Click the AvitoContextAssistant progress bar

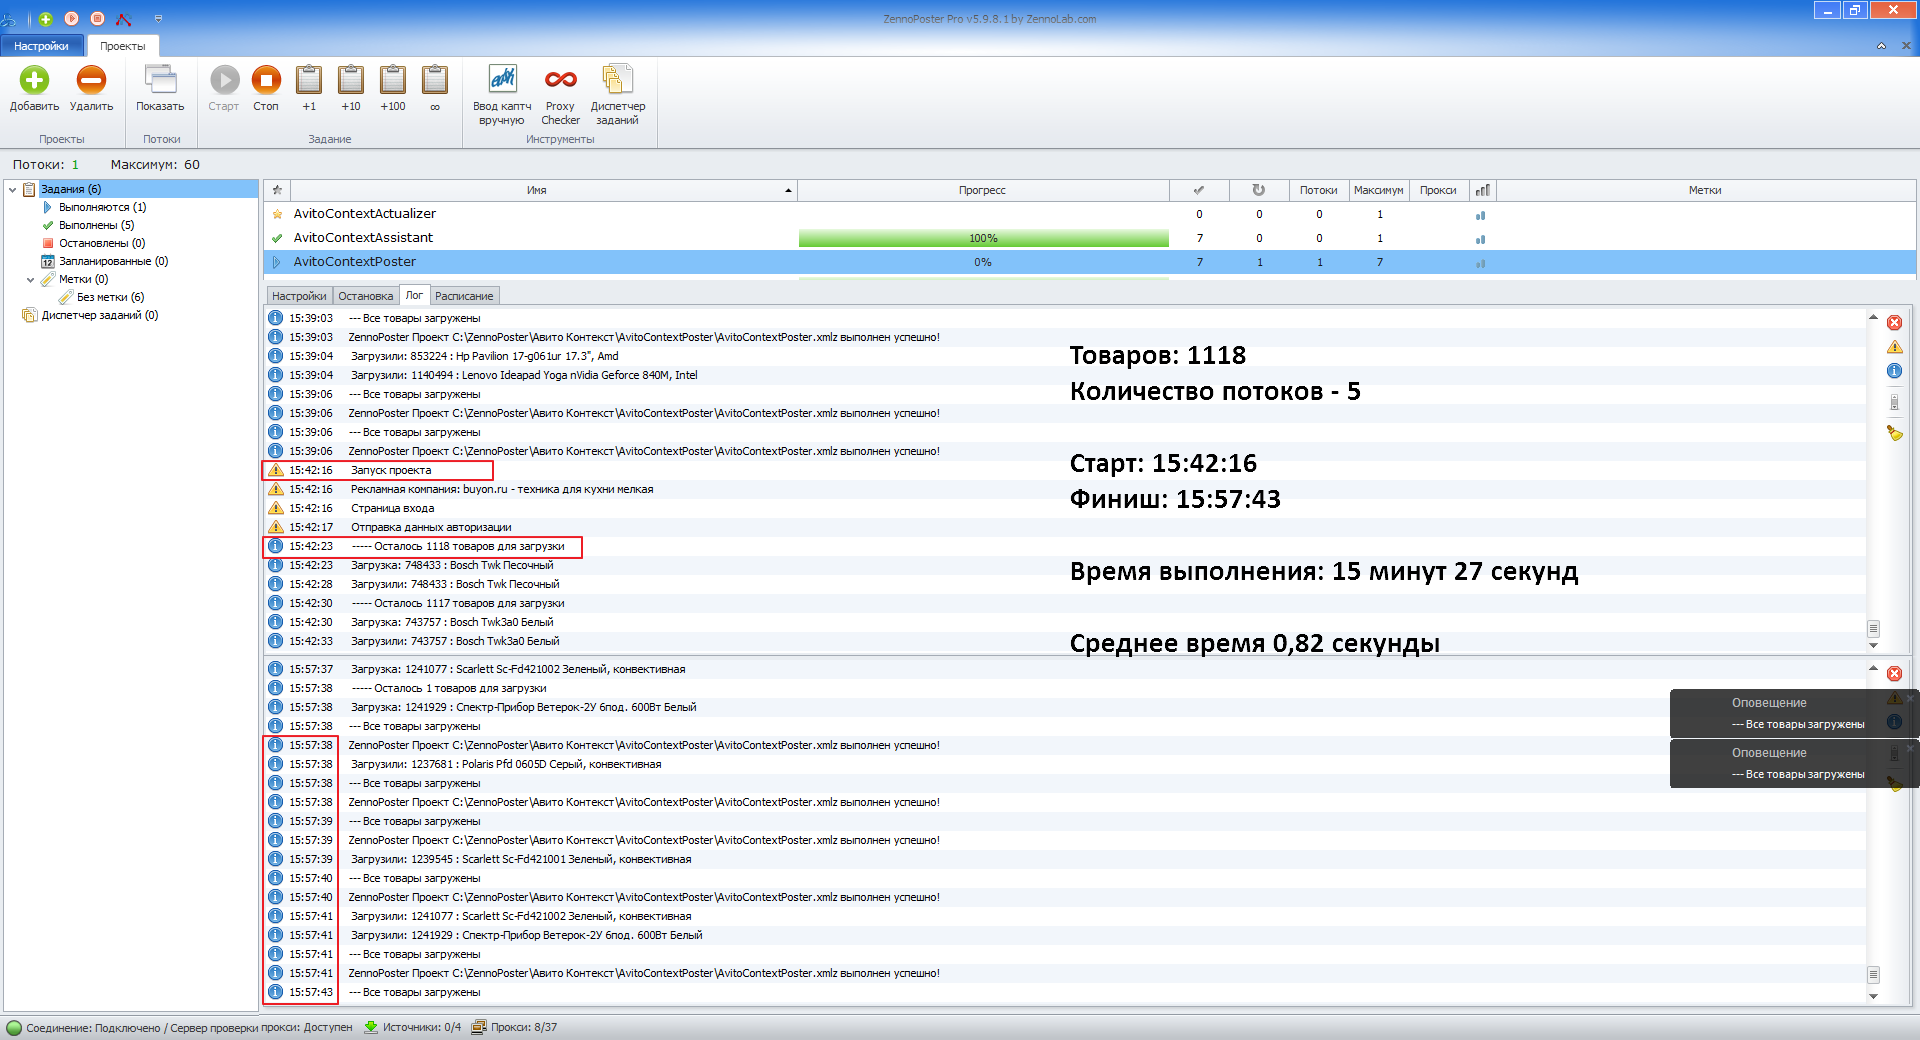point(983,237)
